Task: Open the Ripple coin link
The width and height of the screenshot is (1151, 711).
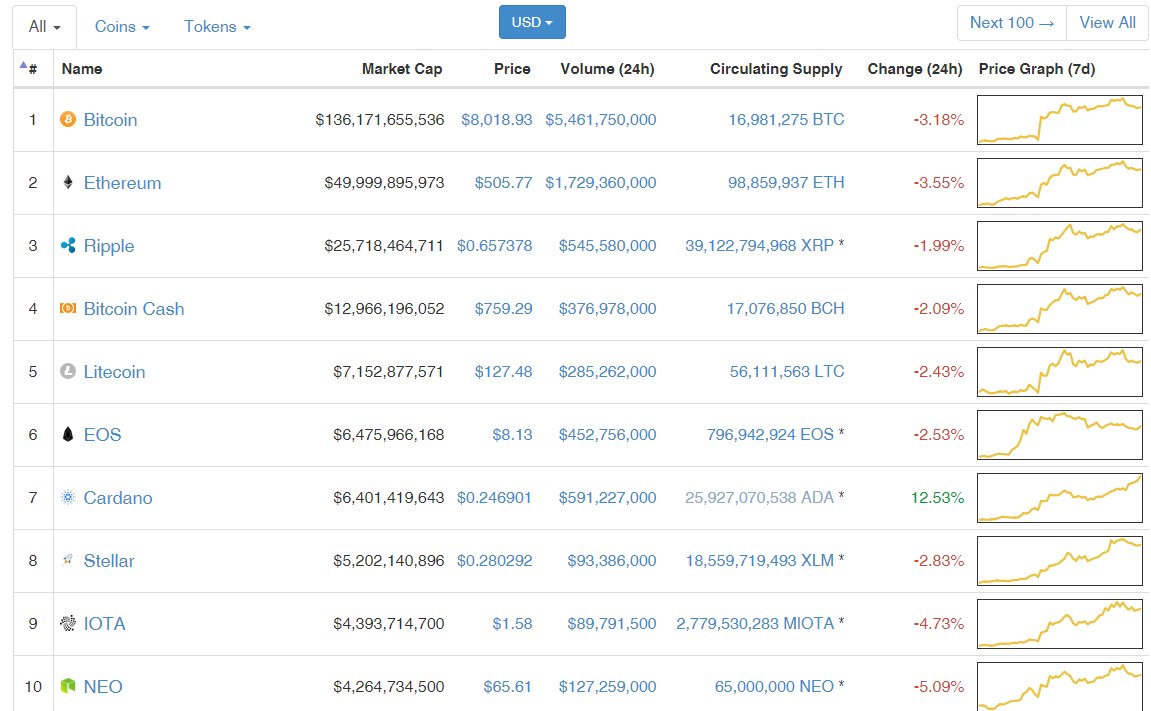Action: (109, 246)
